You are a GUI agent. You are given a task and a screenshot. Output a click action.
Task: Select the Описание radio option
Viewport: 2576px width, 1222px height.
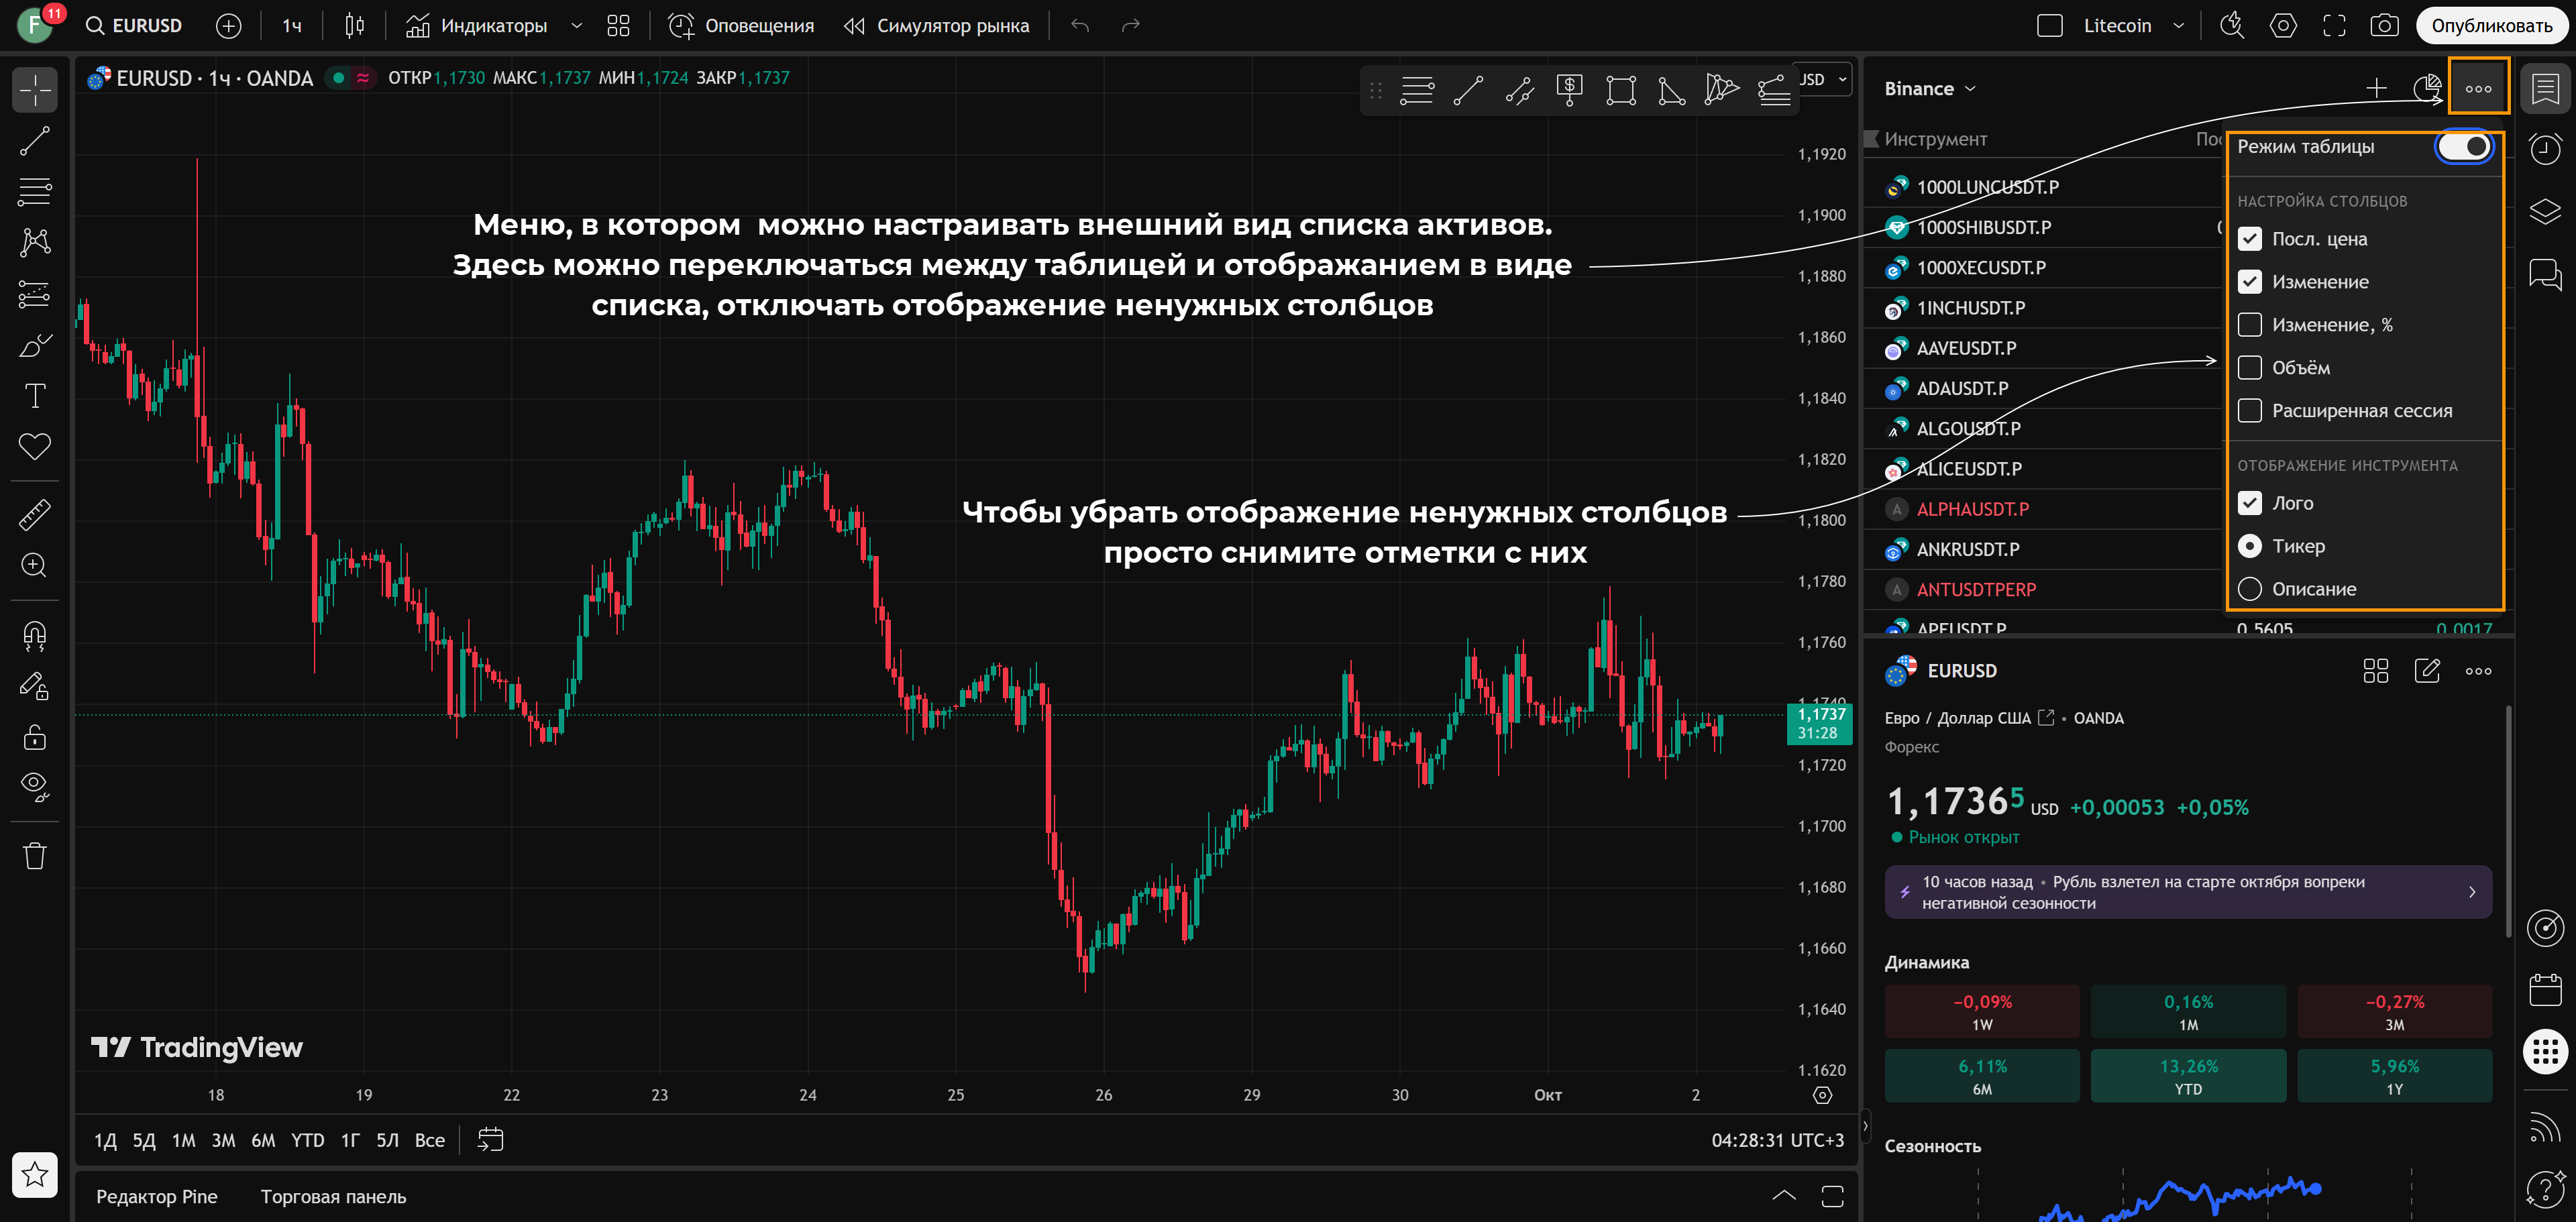tap(2250, 589)
